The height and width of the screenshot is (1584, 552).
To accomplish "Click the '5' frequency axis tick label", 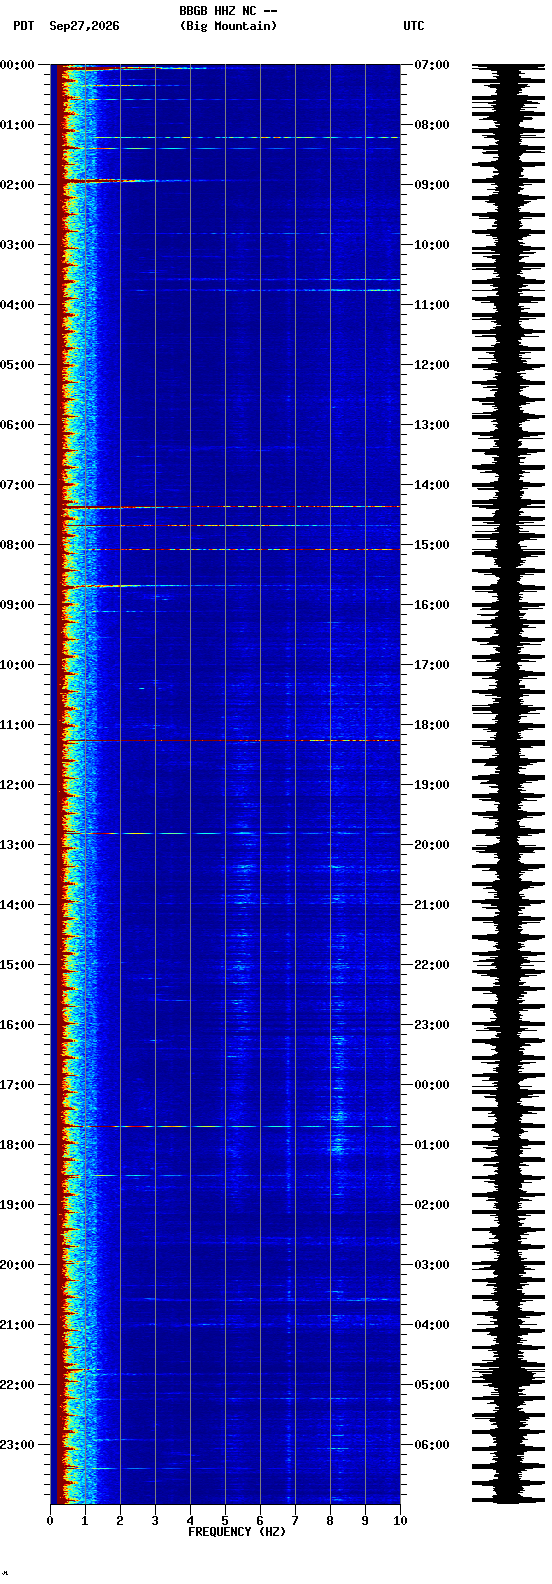I will tap(225, 1521).
